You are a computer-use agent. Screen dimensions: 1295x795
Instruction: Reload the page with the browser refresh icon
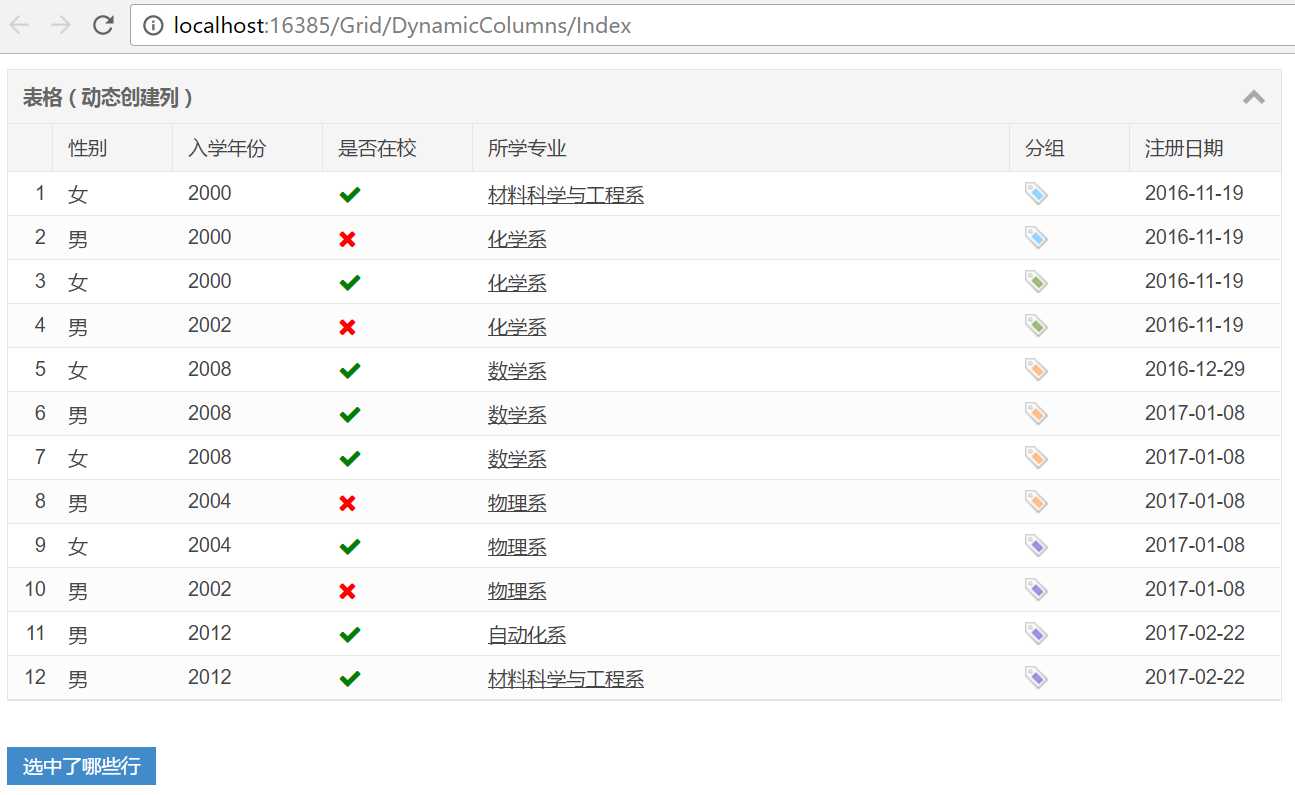[x=102, y=25]
